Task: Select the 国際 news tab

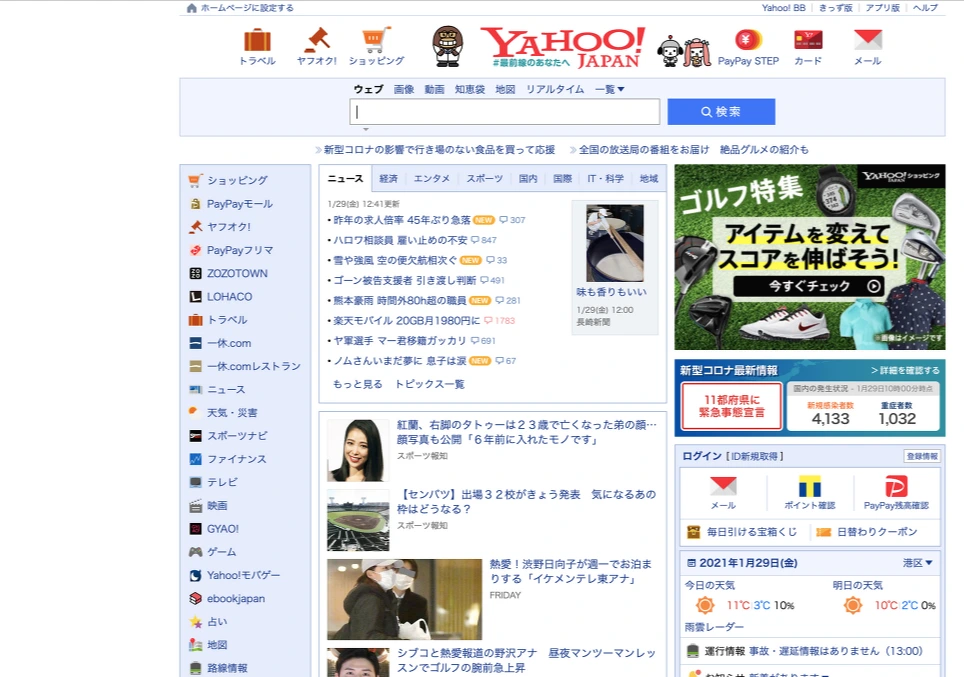Action: tap(563, 179)
